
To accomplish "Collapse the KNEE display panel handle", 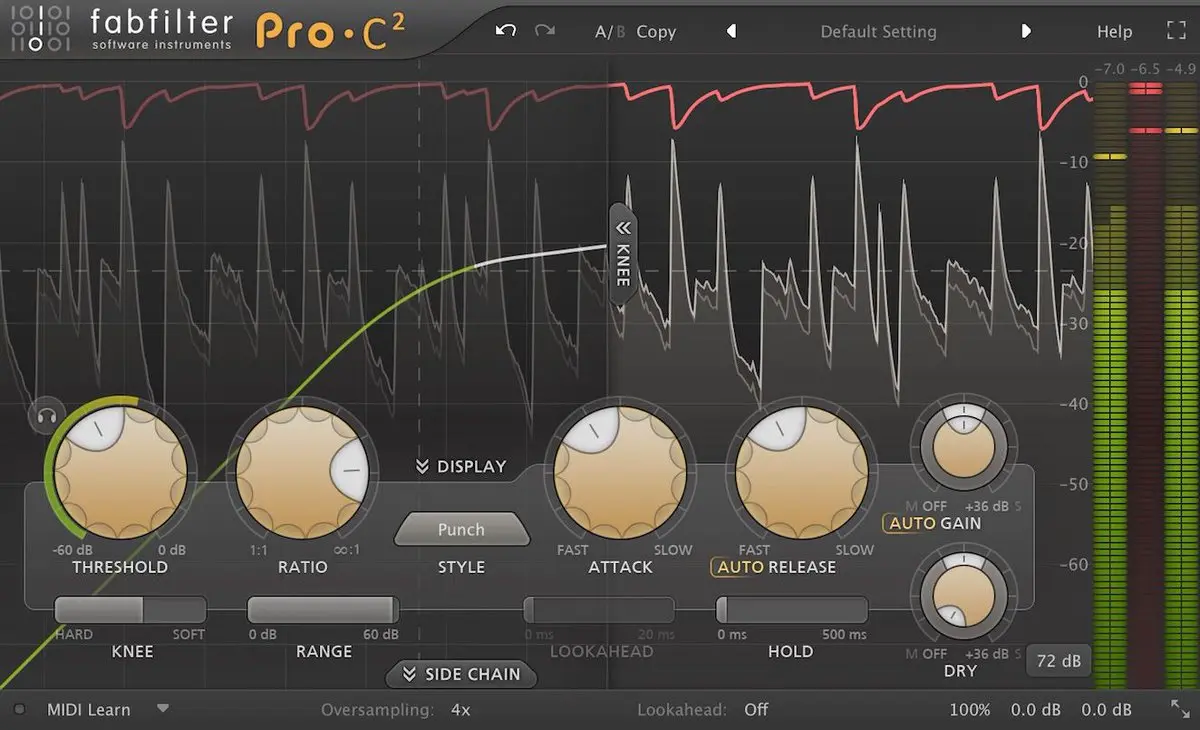I will [x=623, y=254].
